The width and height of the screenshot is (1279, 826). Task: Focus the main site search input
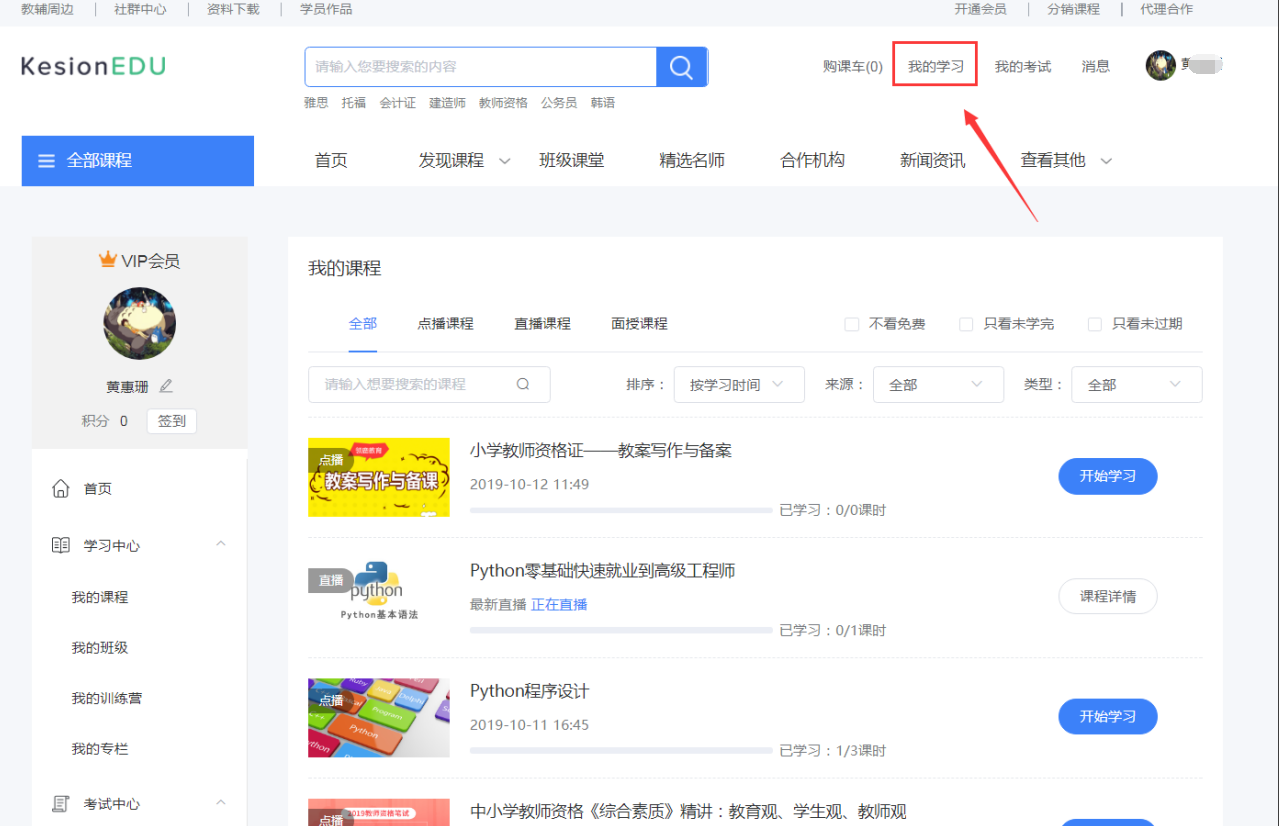(x=481, y=67)
